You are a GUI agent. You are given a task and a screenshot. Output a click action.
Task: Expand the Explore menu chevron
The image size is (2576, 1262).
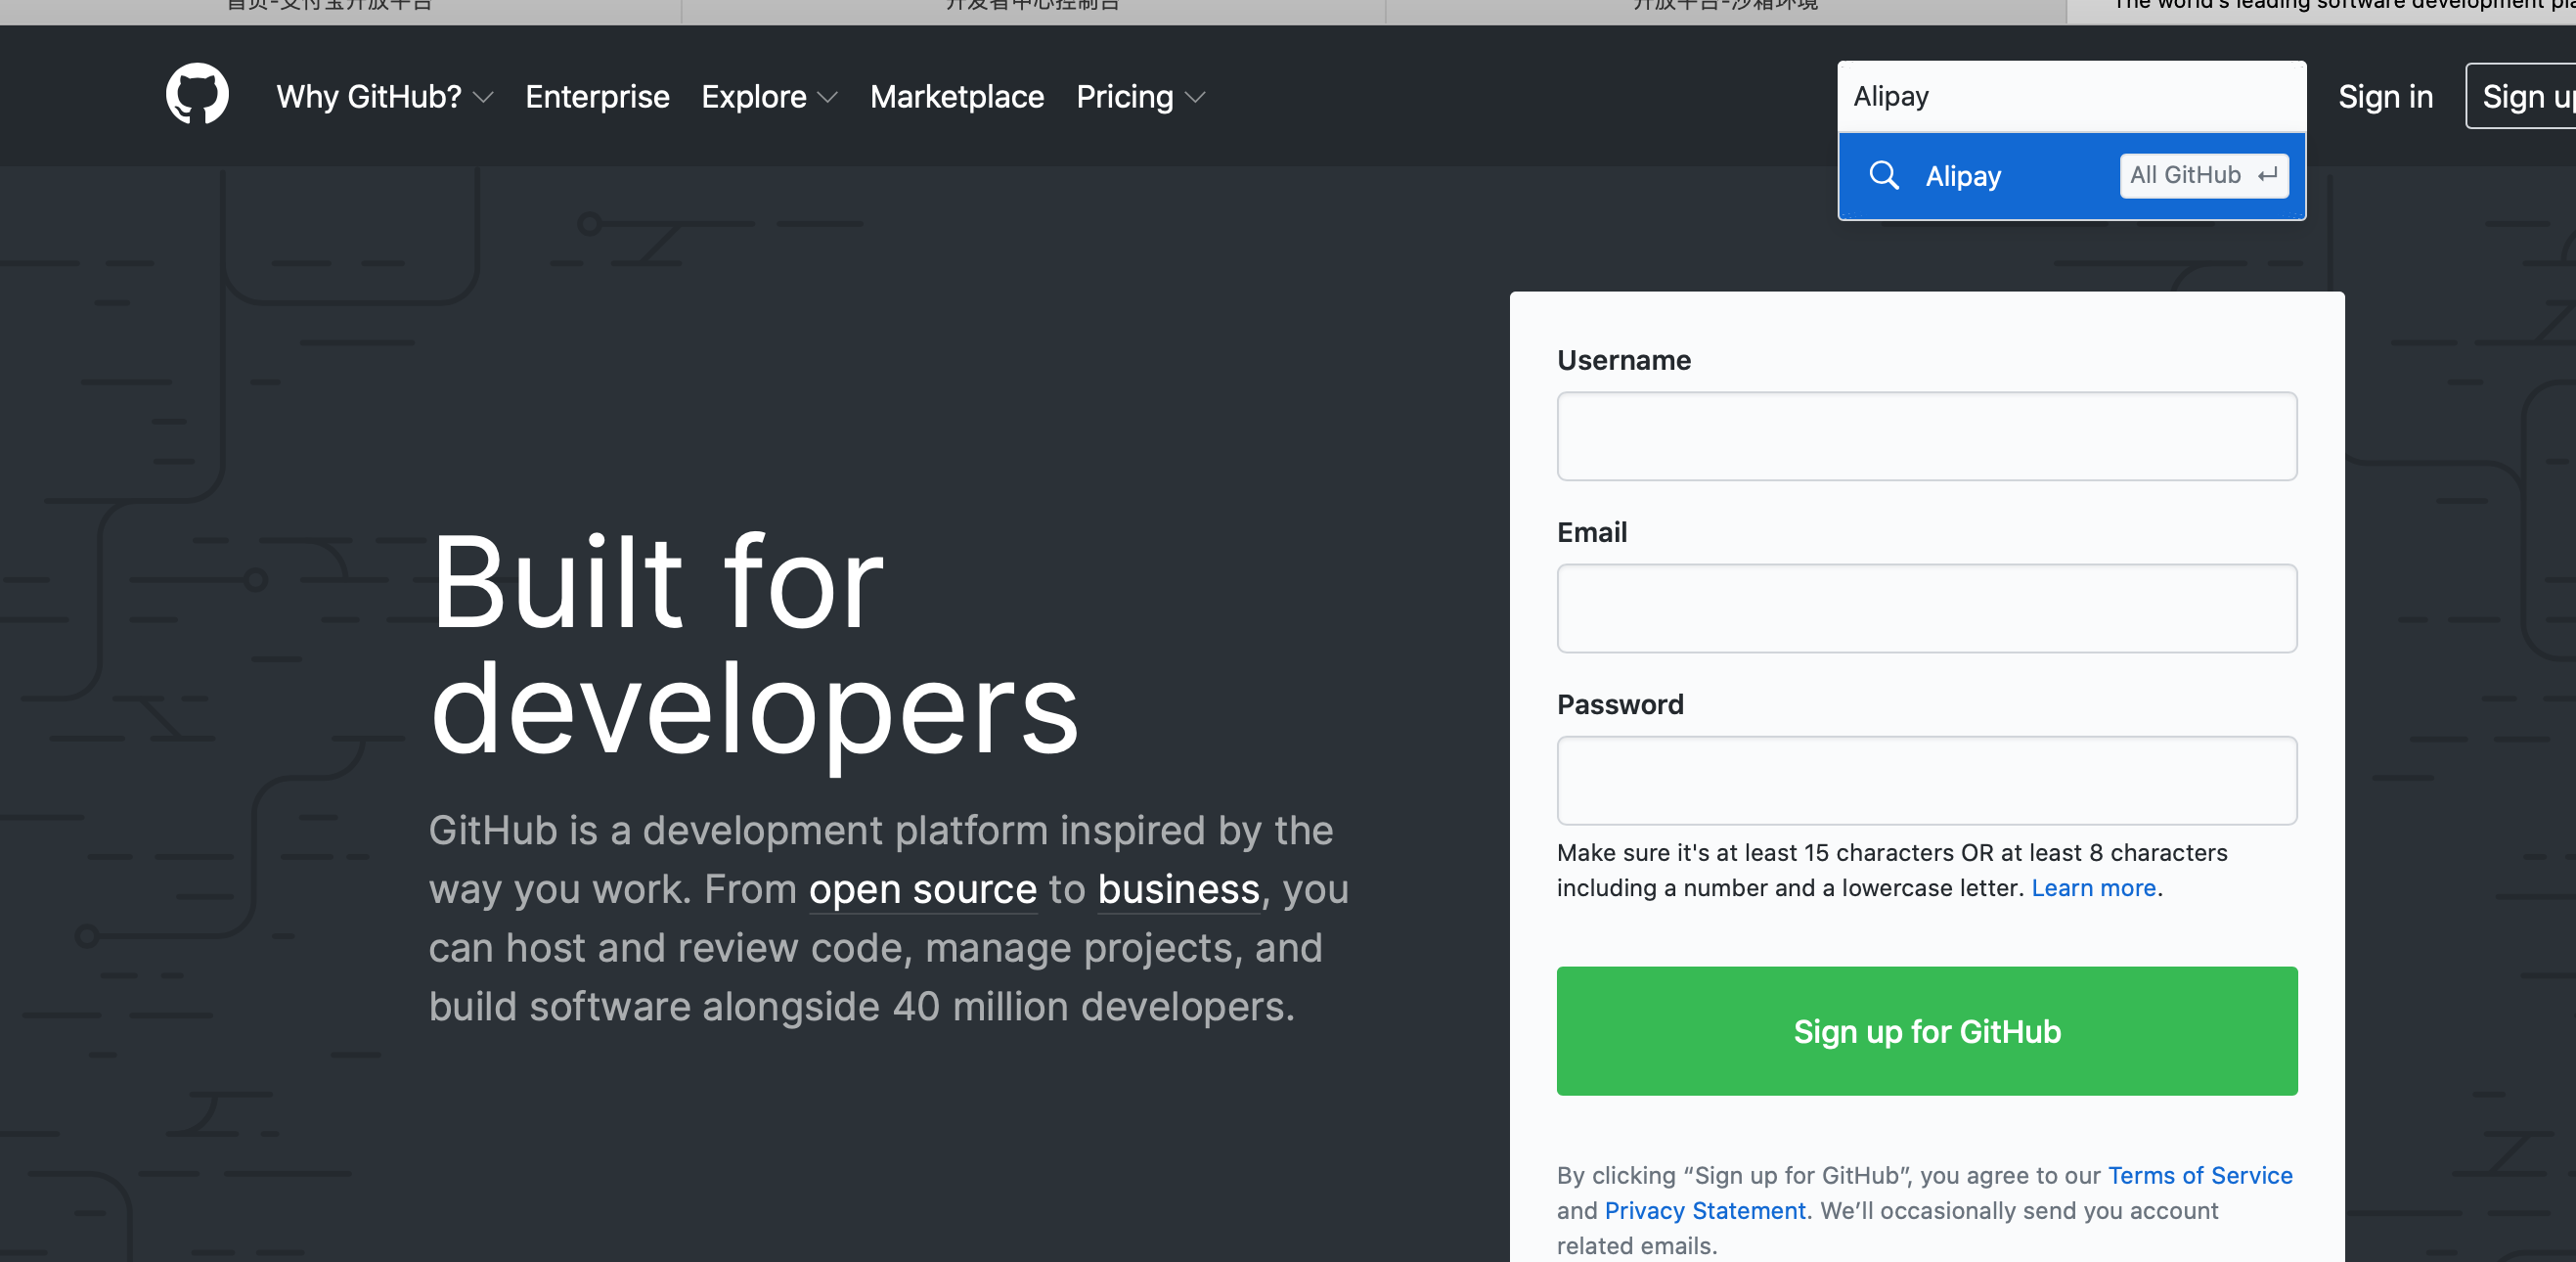827,97
